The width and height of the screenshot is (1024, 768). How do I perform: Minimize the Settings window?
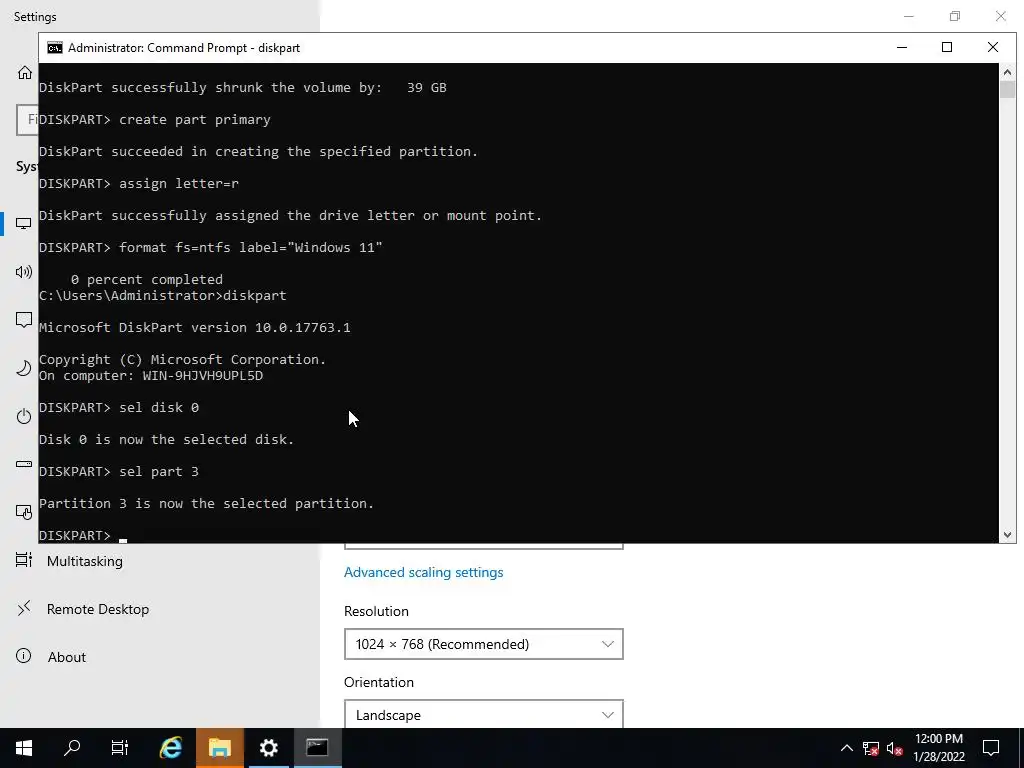tap(908, 16)
